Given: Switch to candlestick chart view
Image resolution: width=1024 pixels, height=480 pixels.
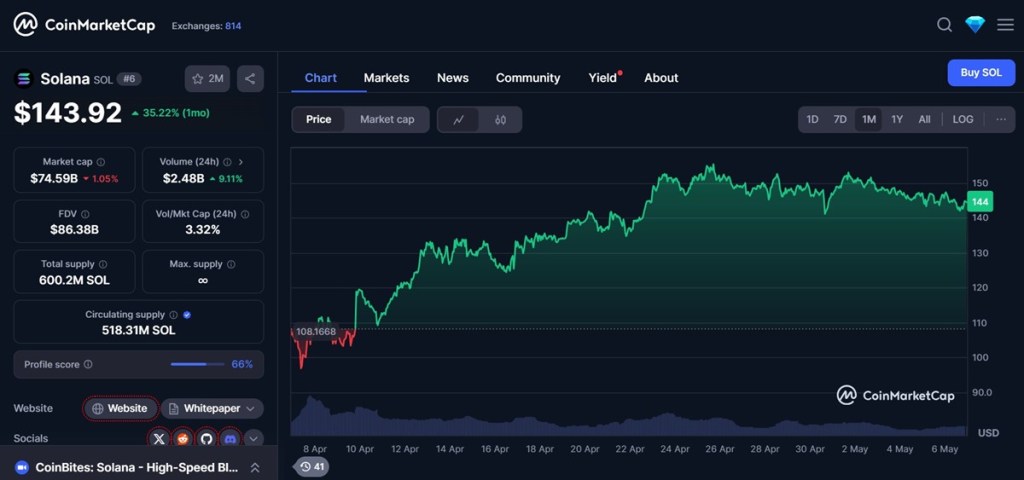Looking at the screenshot, I should tap(500, 120).
